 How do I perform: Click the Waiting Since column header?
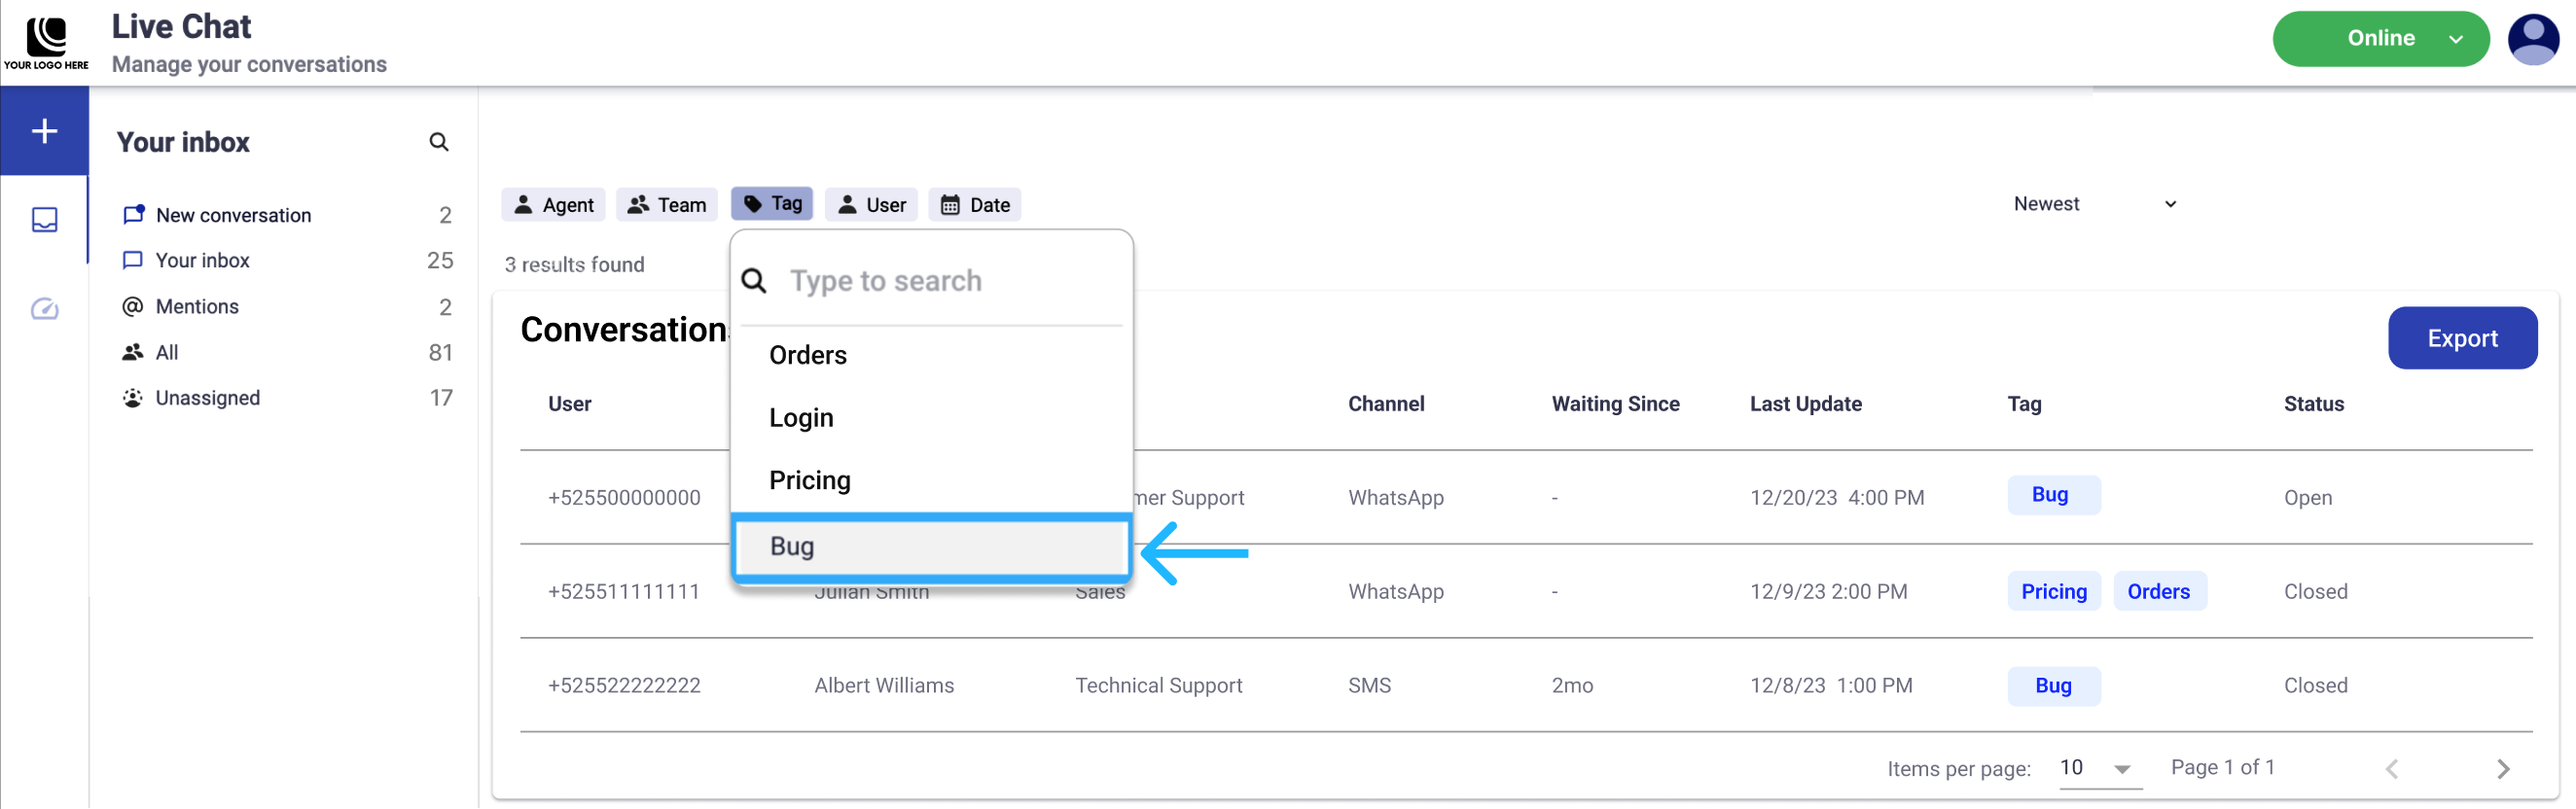tap(1615, 404)
